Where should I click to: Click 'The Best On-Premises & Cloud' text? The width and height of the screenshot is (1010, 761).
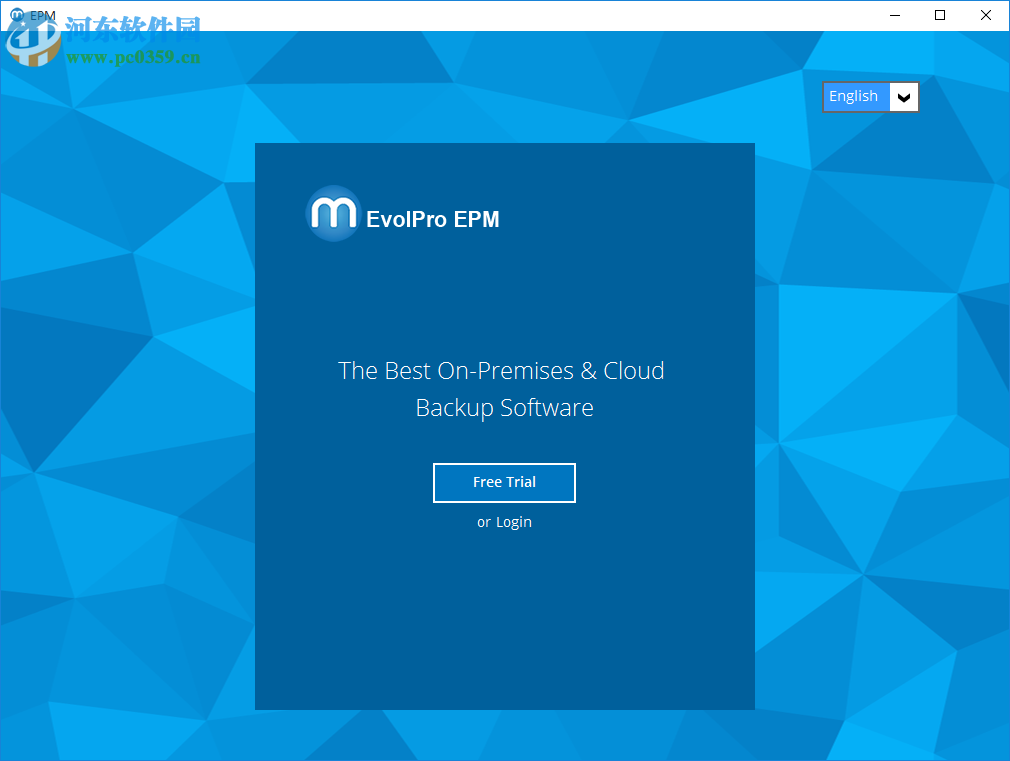501,371
